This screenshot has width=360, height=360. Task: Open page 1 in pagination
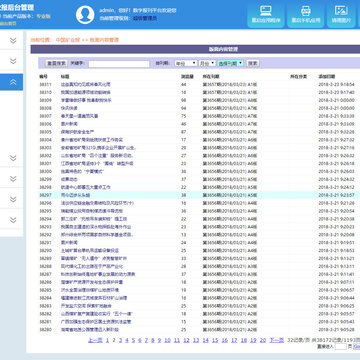click(107, 340)
